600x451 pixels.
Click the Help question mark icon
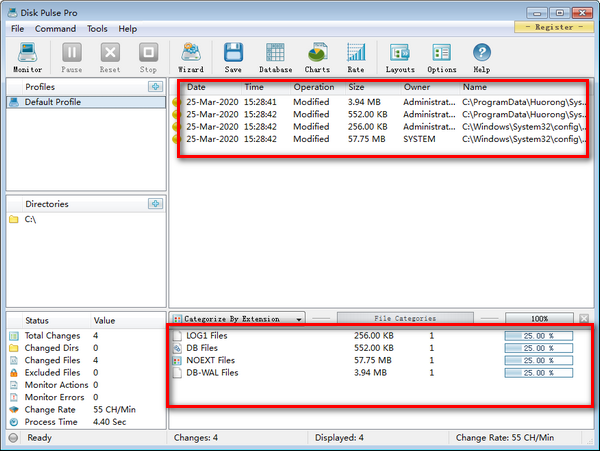(x=482, y=58)
